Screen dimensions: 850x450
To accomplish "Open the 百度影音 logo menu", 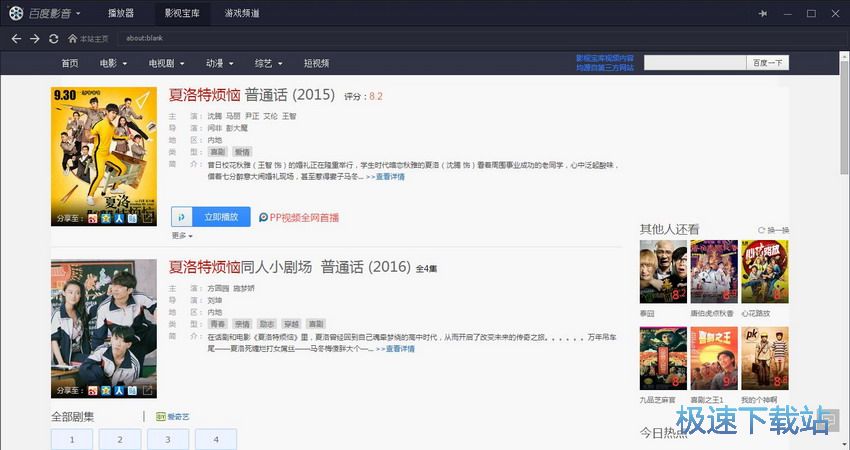I will [x=45, y=13].
